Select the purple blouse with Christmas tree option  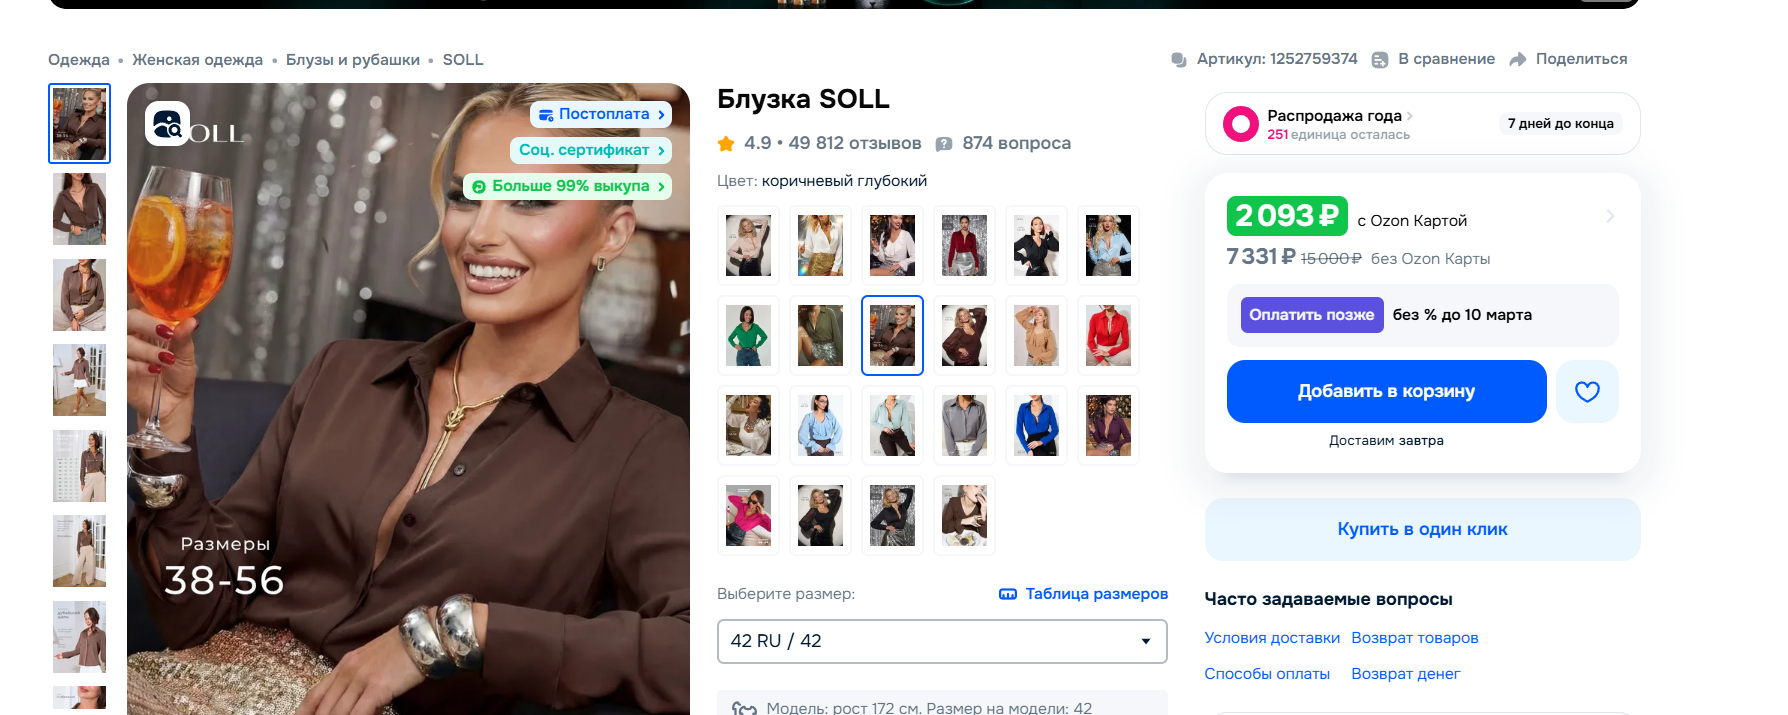pyautogui.click(x=1108, y=426)
